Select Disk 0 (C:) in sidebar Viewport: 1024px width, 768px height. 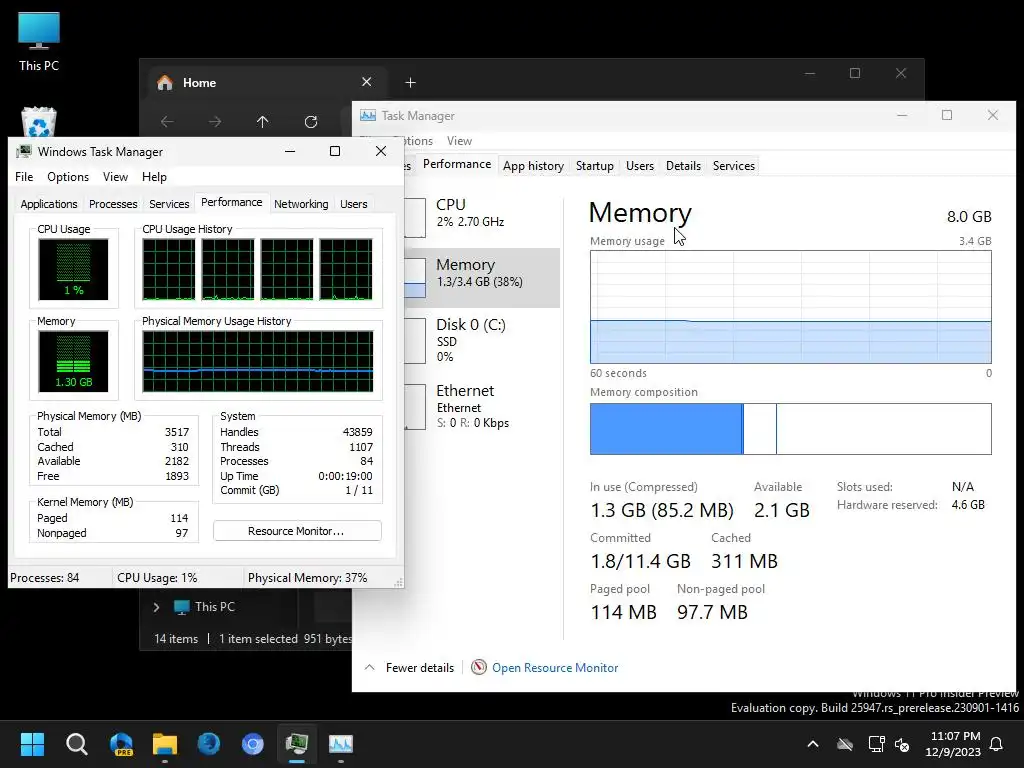[x=482, y=340]
